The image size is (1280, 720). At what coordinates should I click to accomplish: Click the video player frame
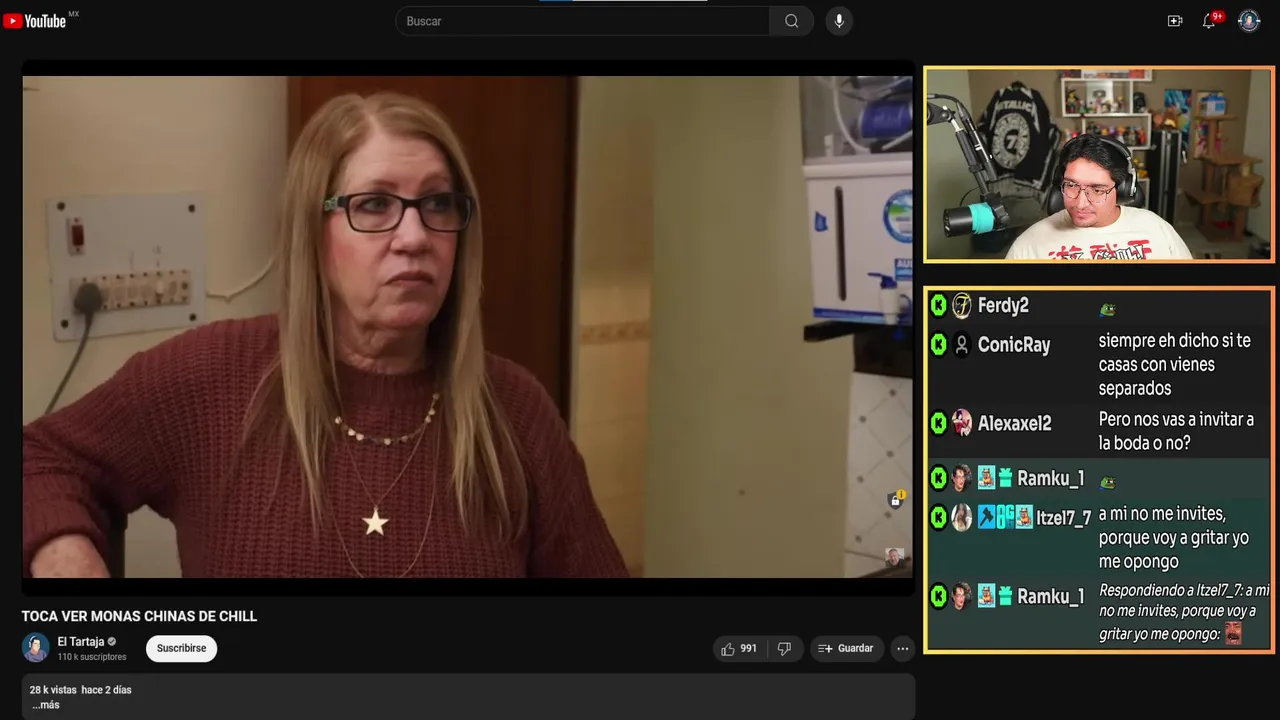point(468,327)
